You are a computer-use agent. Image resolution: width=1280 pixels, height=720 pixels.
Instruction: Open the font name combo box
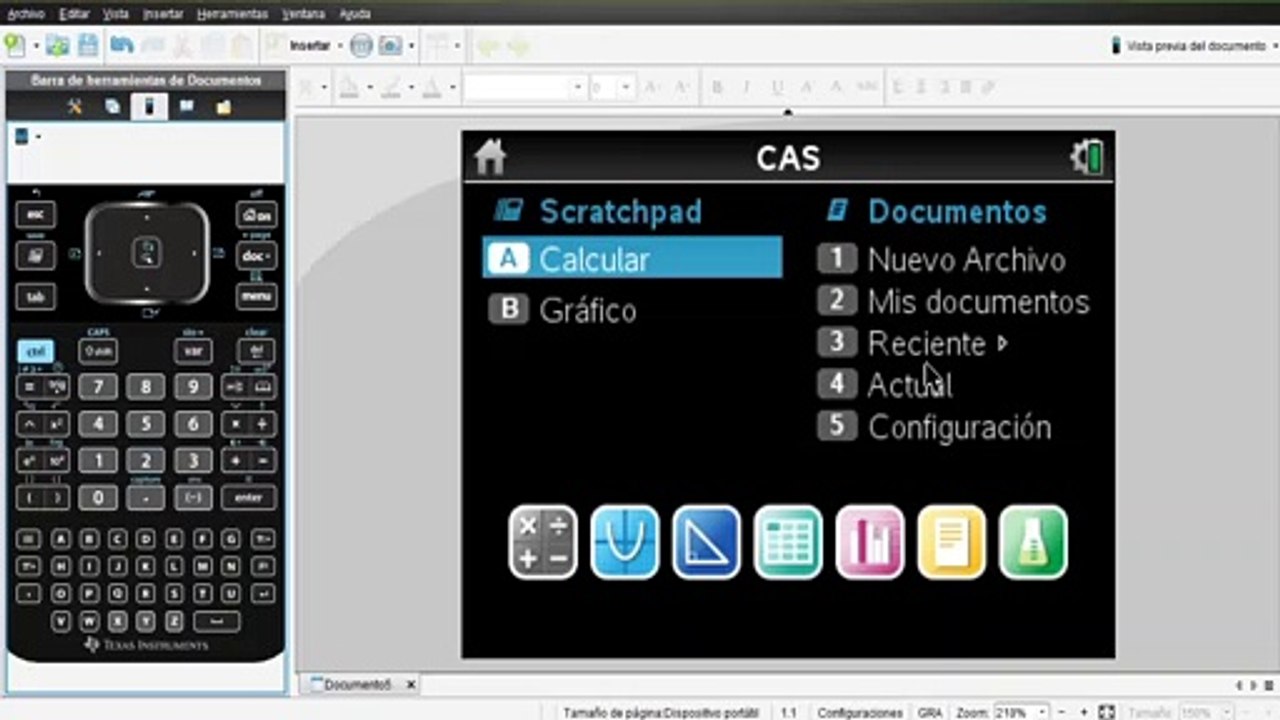coord(524,88)
